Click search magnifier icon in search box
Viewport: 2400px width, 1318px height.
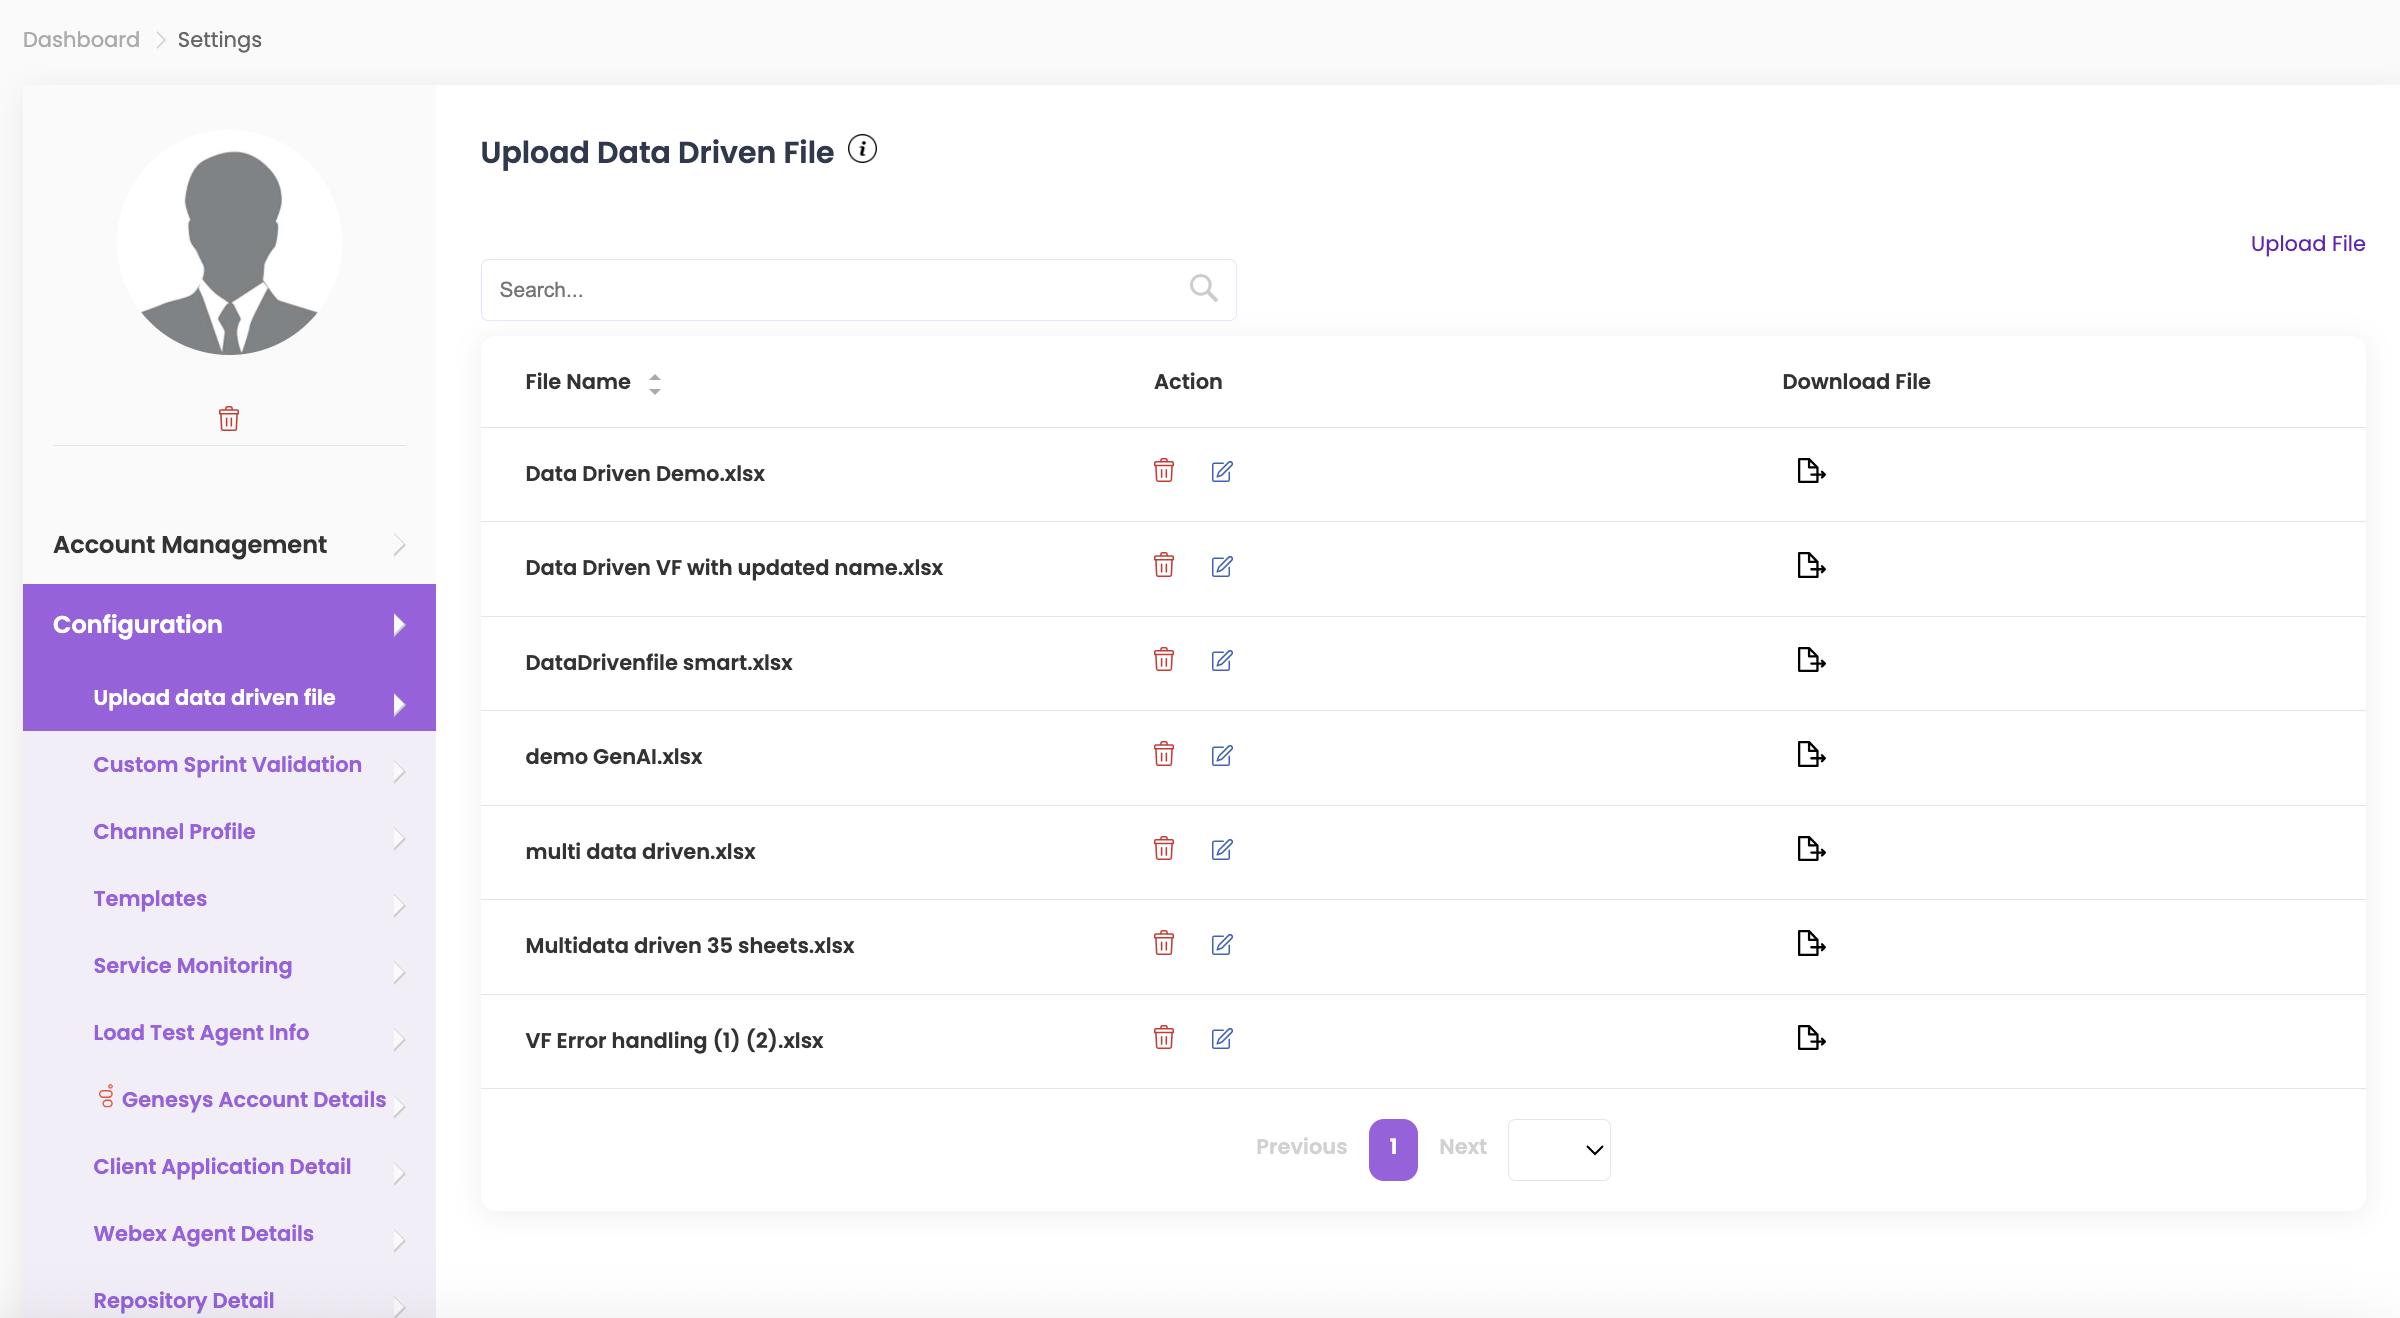pyautogui.click(x=1203, y=289)
